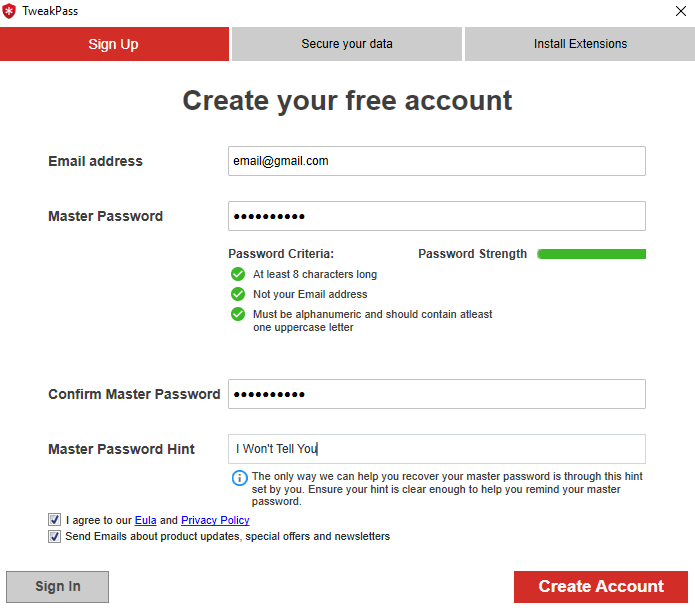Switch to the Sign Up tab
Image resolution: width=695 pixels, height=610 pixels.
point(114,44)
